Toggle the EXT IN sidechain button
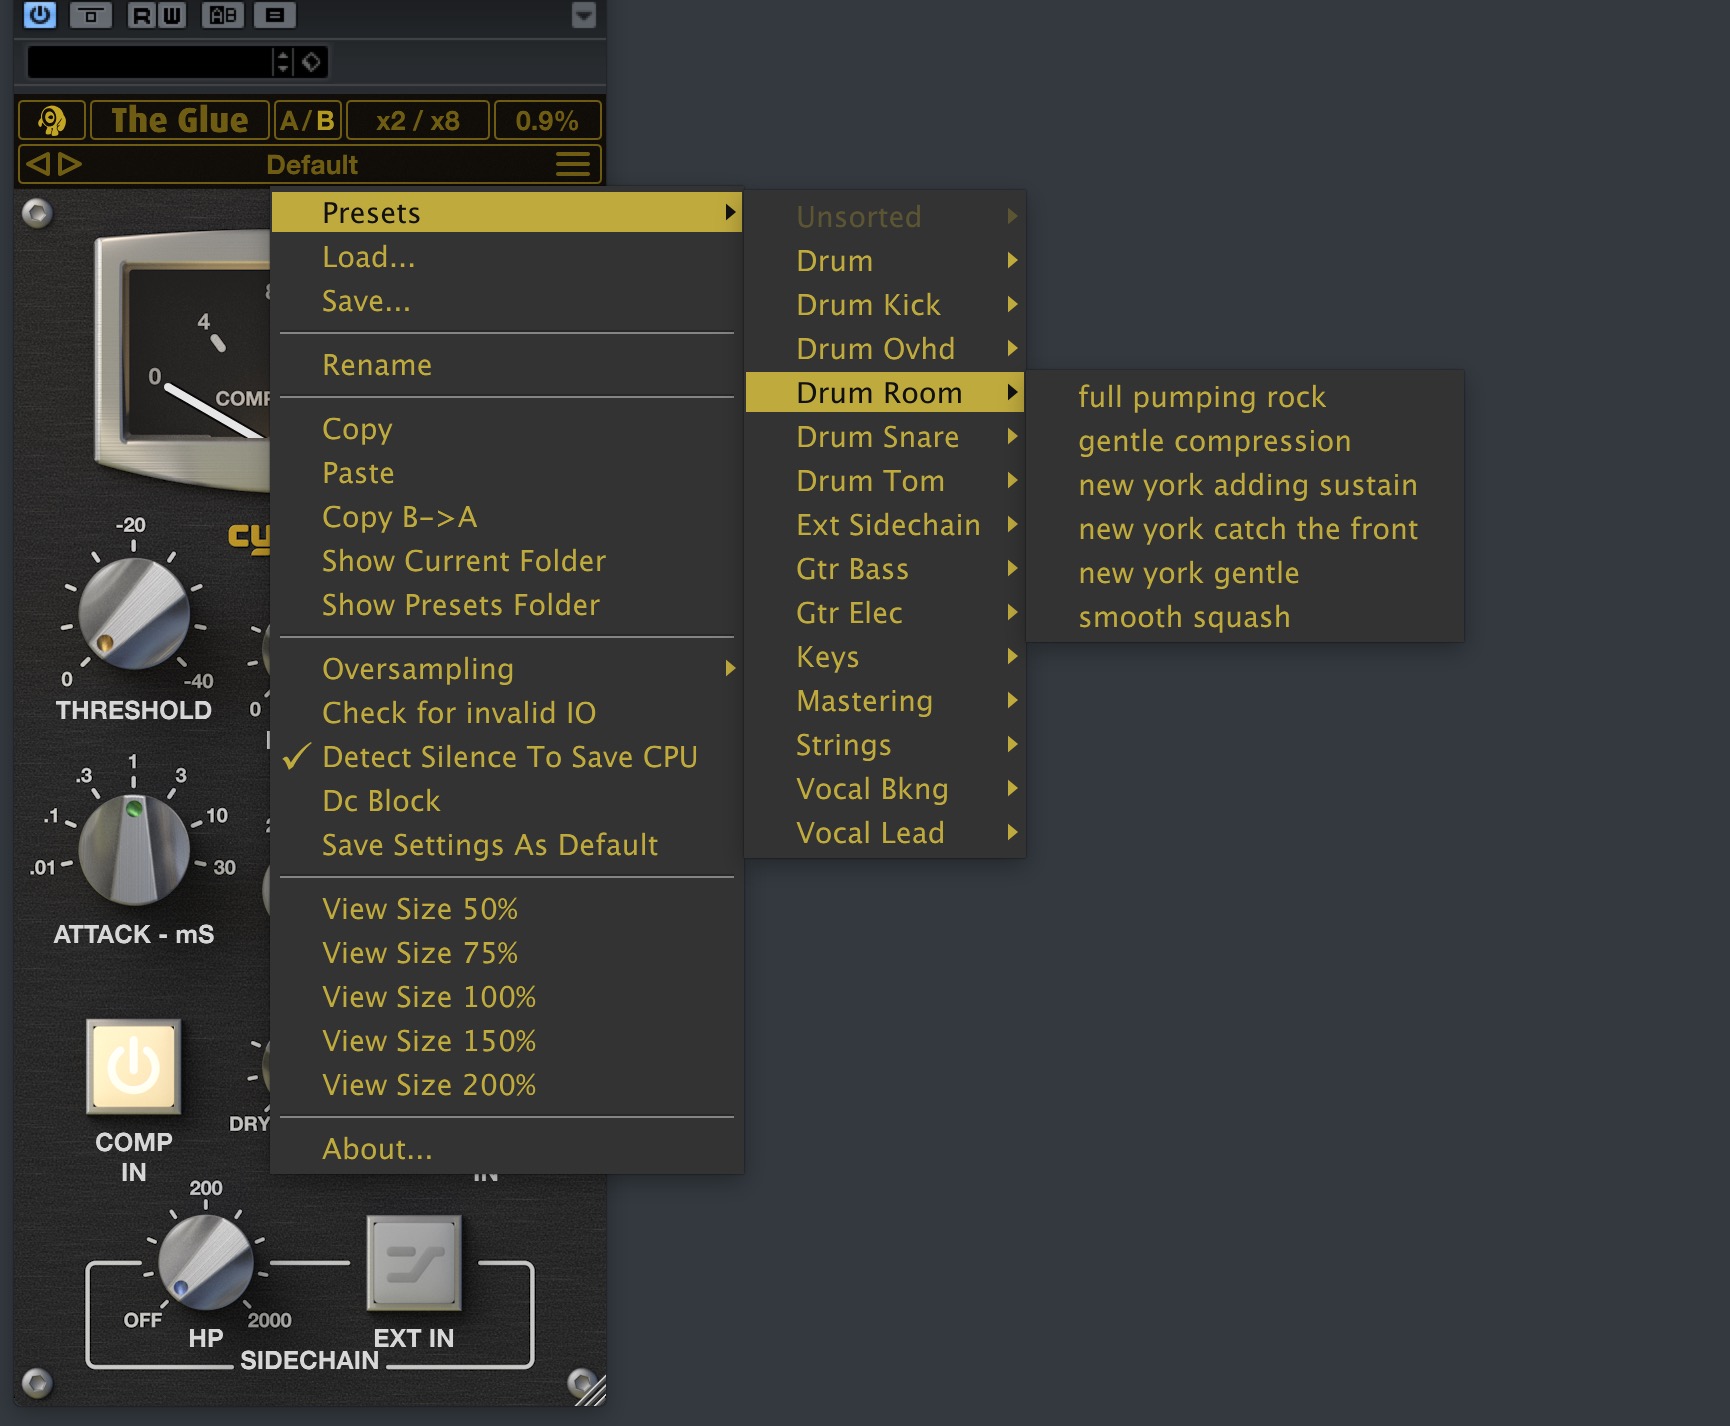The image size is (1730, 1426). point(414,1263)
